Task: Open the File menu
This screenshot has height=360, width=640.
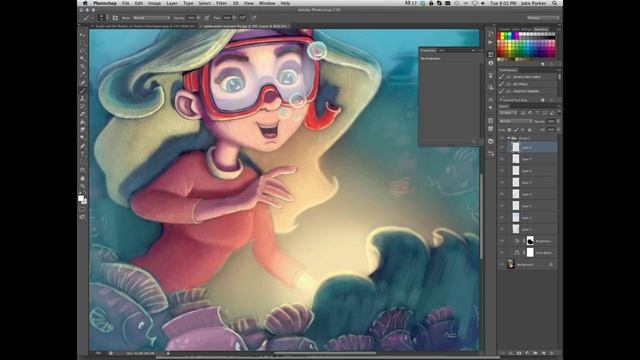Action: point(126,3)
